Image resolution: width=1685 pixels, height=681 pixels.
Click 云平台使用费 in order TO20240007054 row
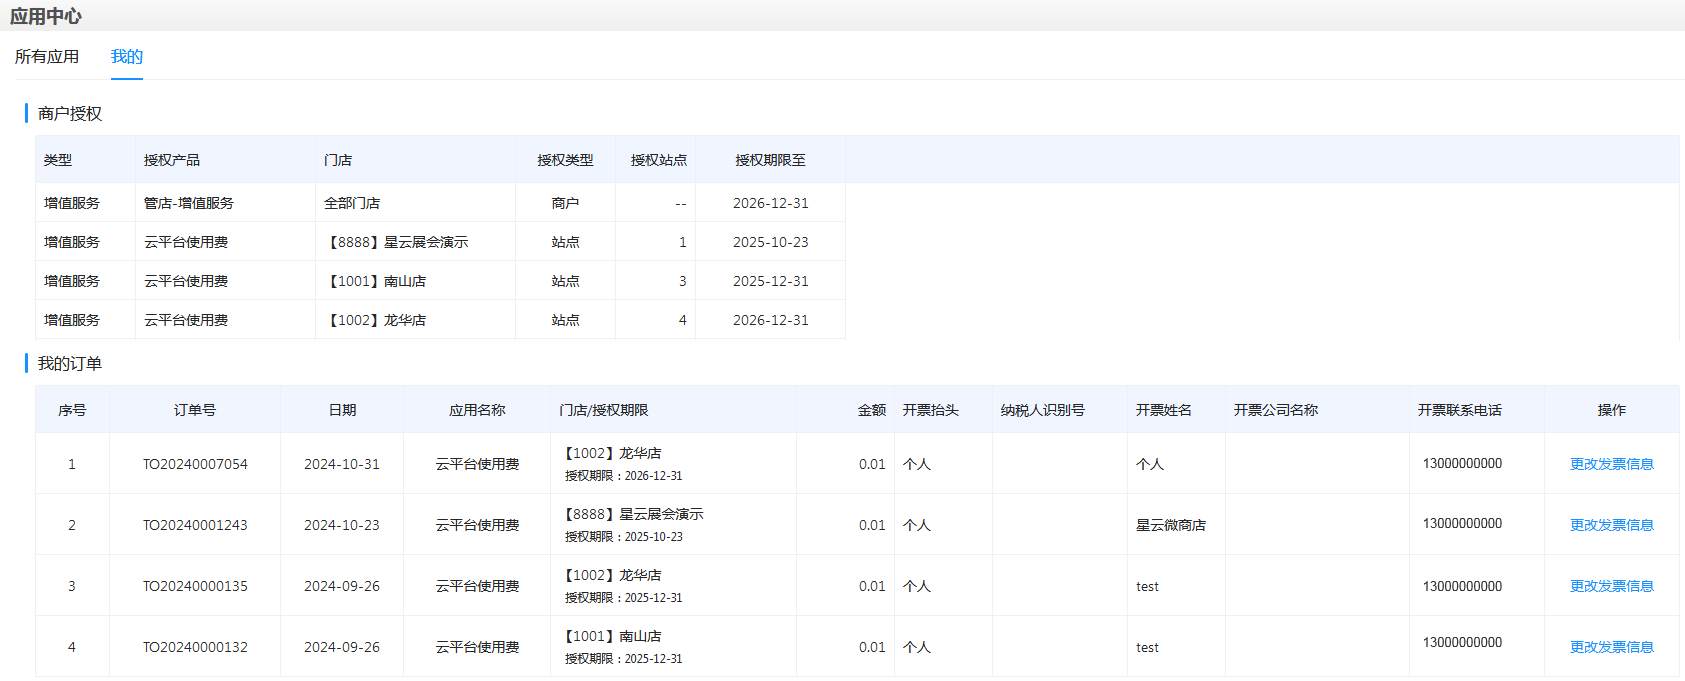pos(477,464)
